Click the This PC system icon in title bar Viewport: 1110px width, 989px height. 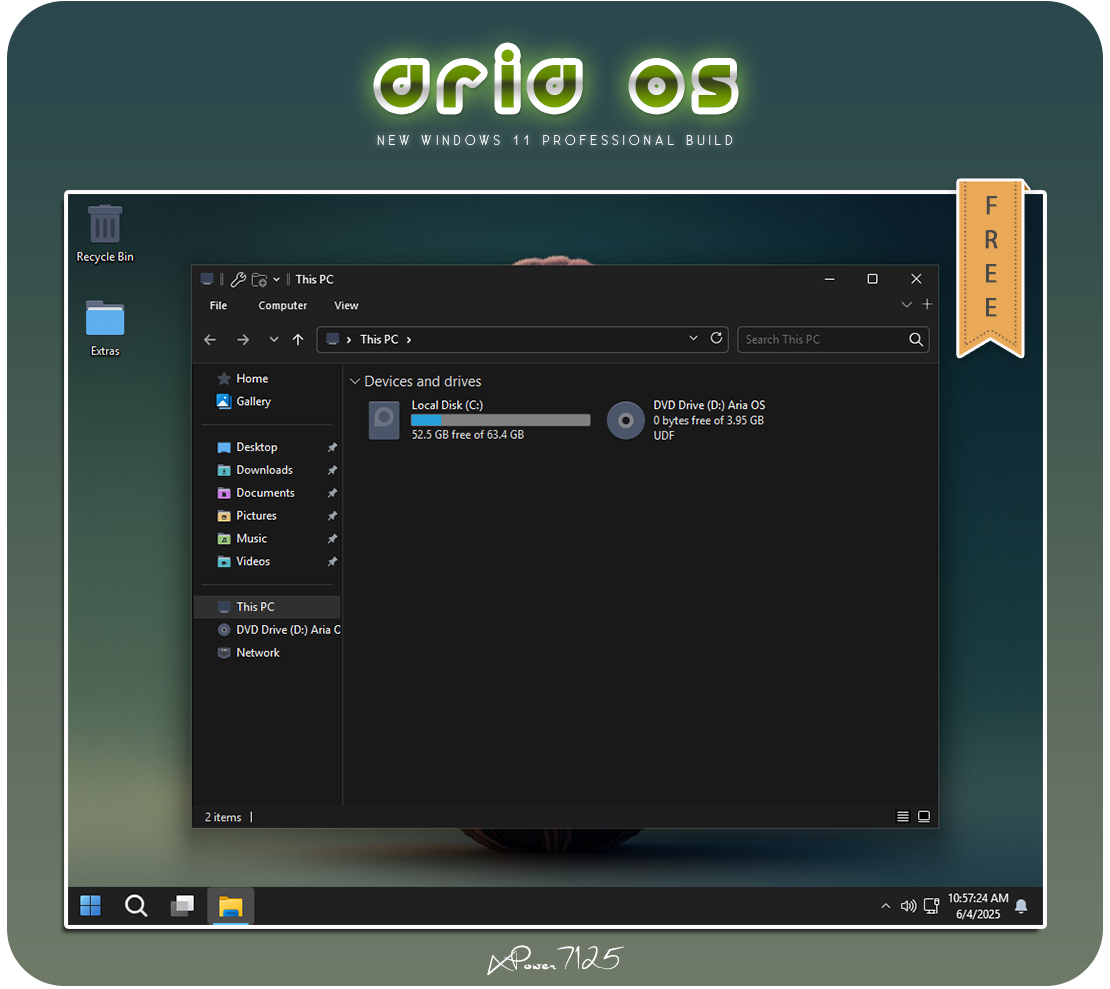click(207, 279)
